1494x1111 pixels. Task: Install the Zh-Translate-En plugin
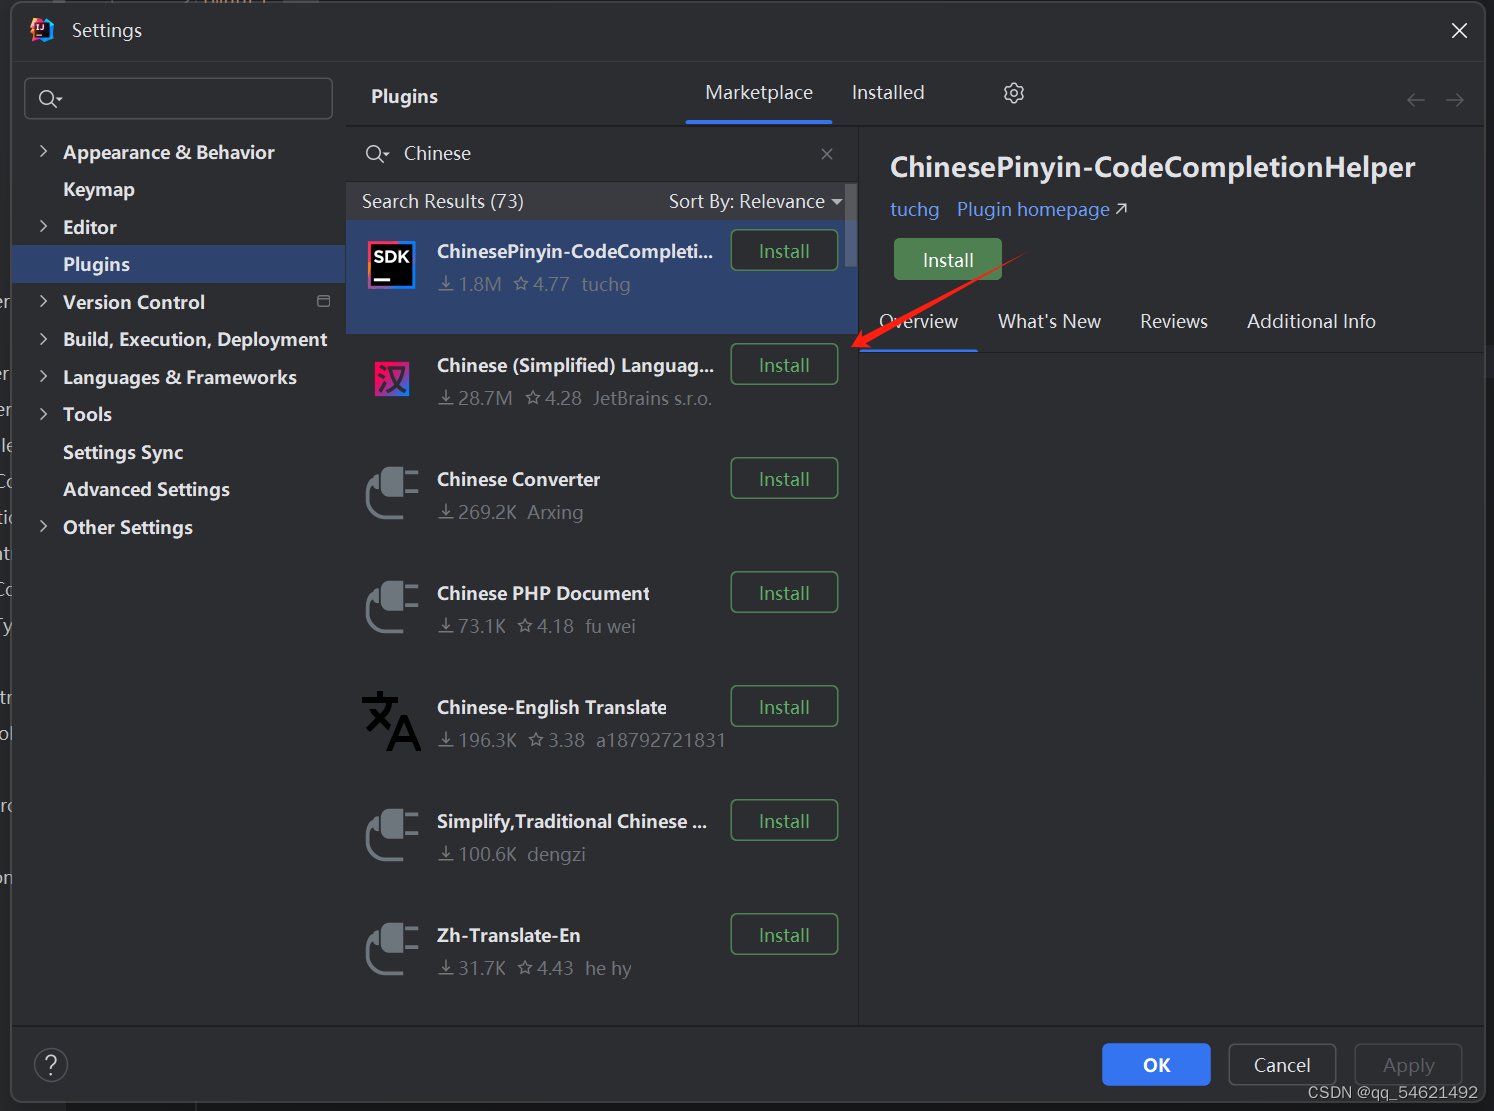point(784,935)
